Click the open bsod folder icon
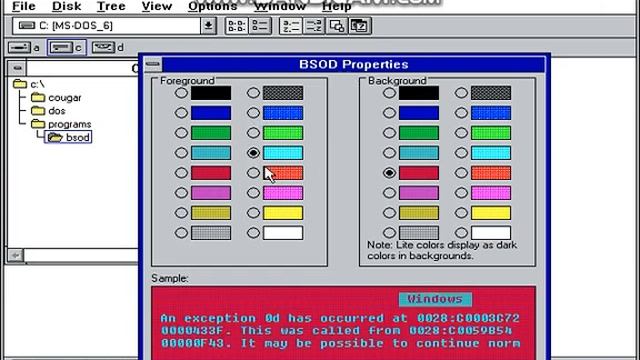Screen dimensions: 640x360 tap(55, 137)
